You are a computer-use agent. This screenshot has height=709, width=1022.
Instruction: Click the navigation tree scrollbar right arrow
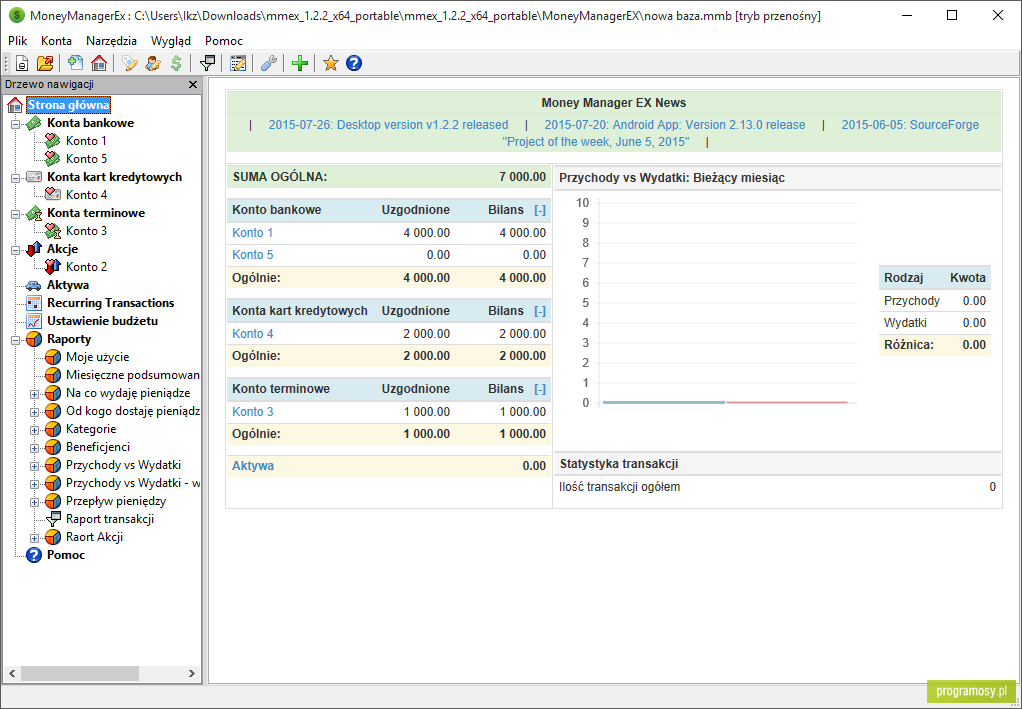point(192,673)
